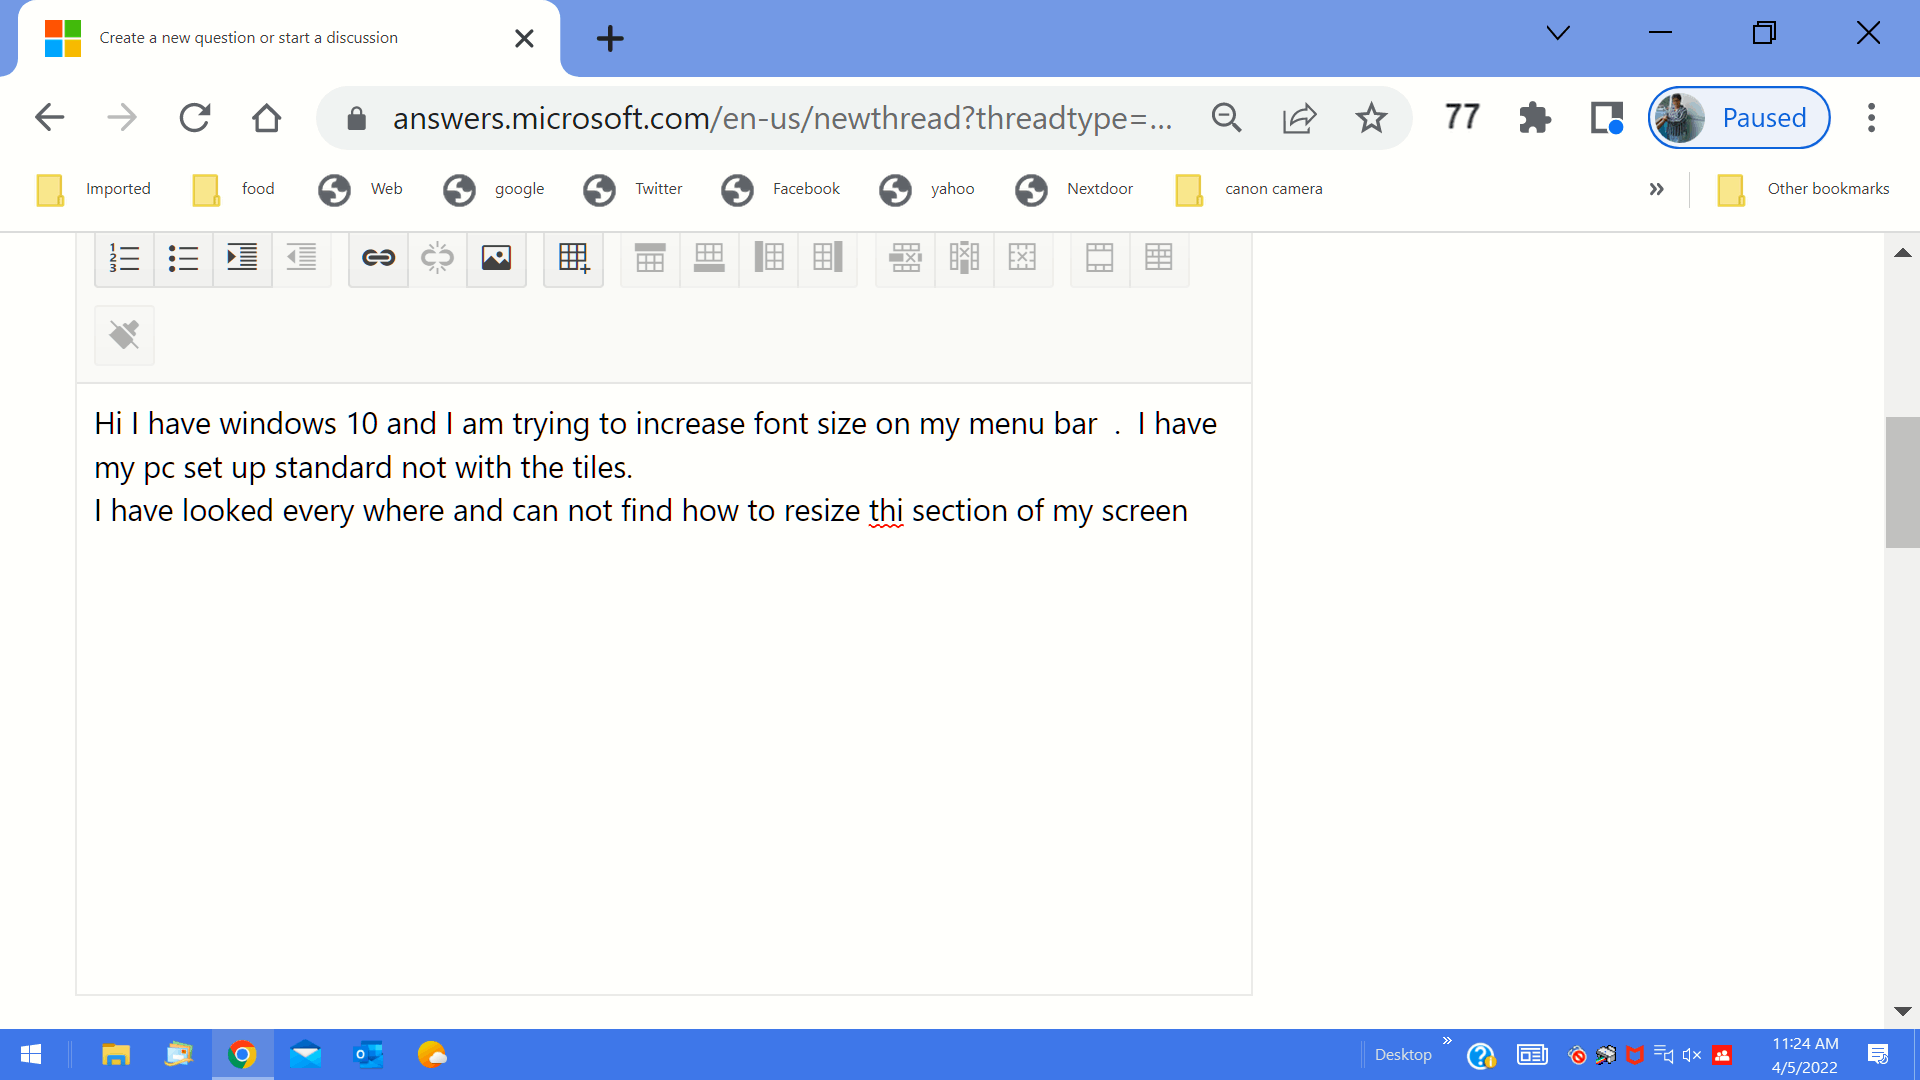Image resolution: width=1920 pixels, height=1080 pixels.
Task: Expand the browser bookmarks overflow menu
Action: pyautogui.click(x=1656, y=189)
